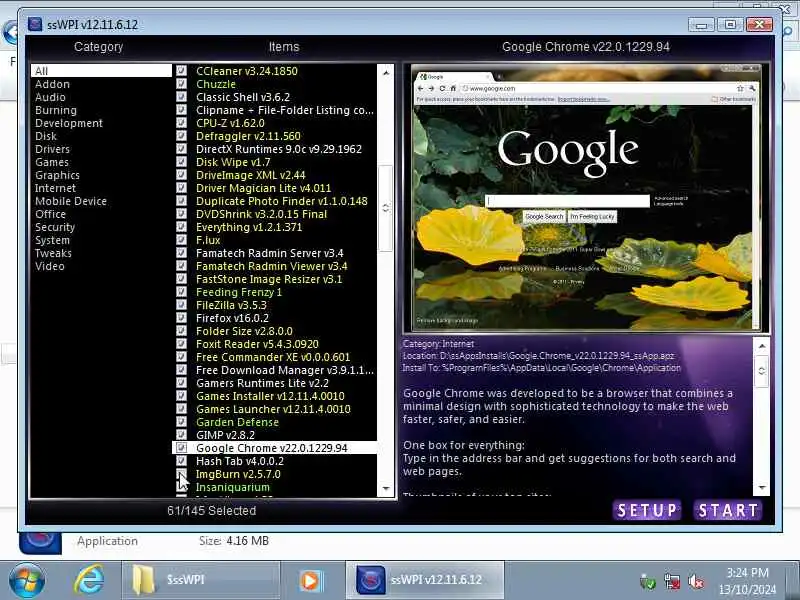Toggle the CCleaner v3.24.1850 checkbox
This screenshot has height=600, width=800.
(181, 70)
